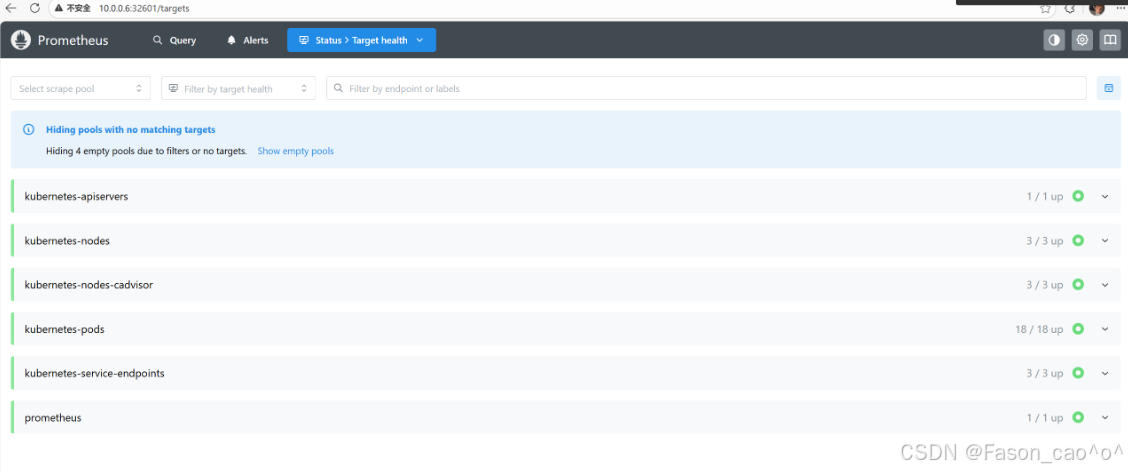
Task: Click the kubernetes-service-endpoints pool name
Action: click(x=94, y=373)
